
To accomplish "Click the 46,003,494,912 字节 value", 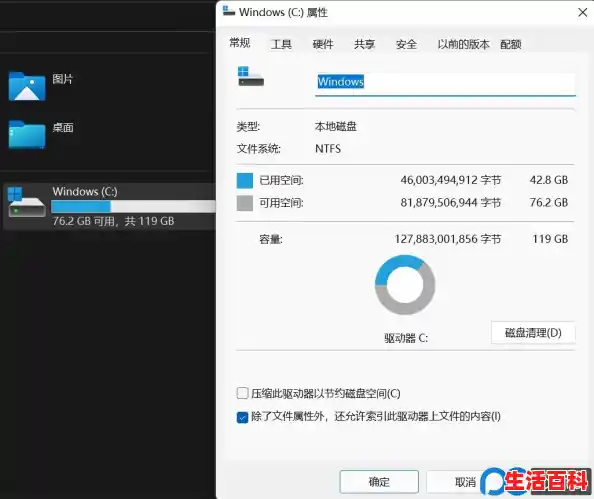I will coord(450,180).
